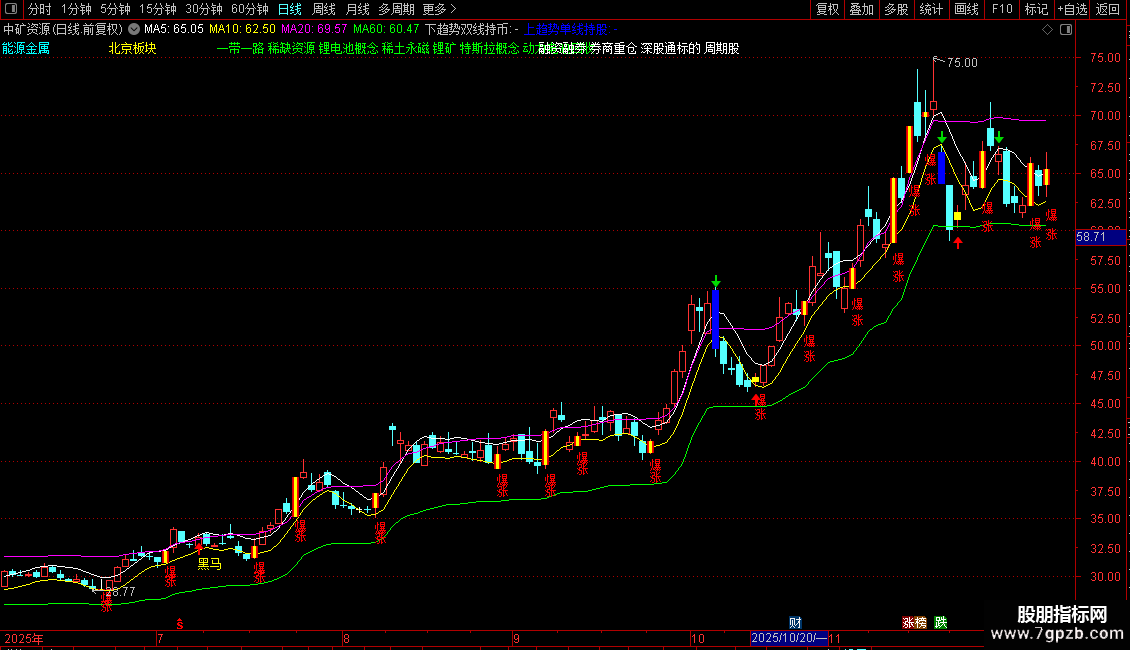Screen dimensions: 1130x650
Task: Click the 财 marker on timeline
Action: click(795, 623)
